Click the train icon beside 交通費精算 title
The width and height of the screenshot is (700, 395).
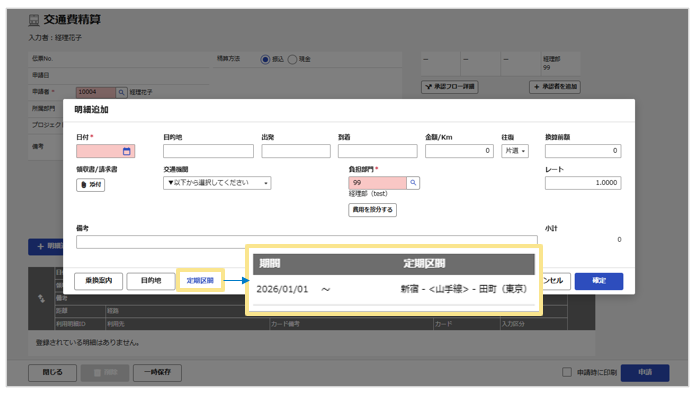(34, 20)
